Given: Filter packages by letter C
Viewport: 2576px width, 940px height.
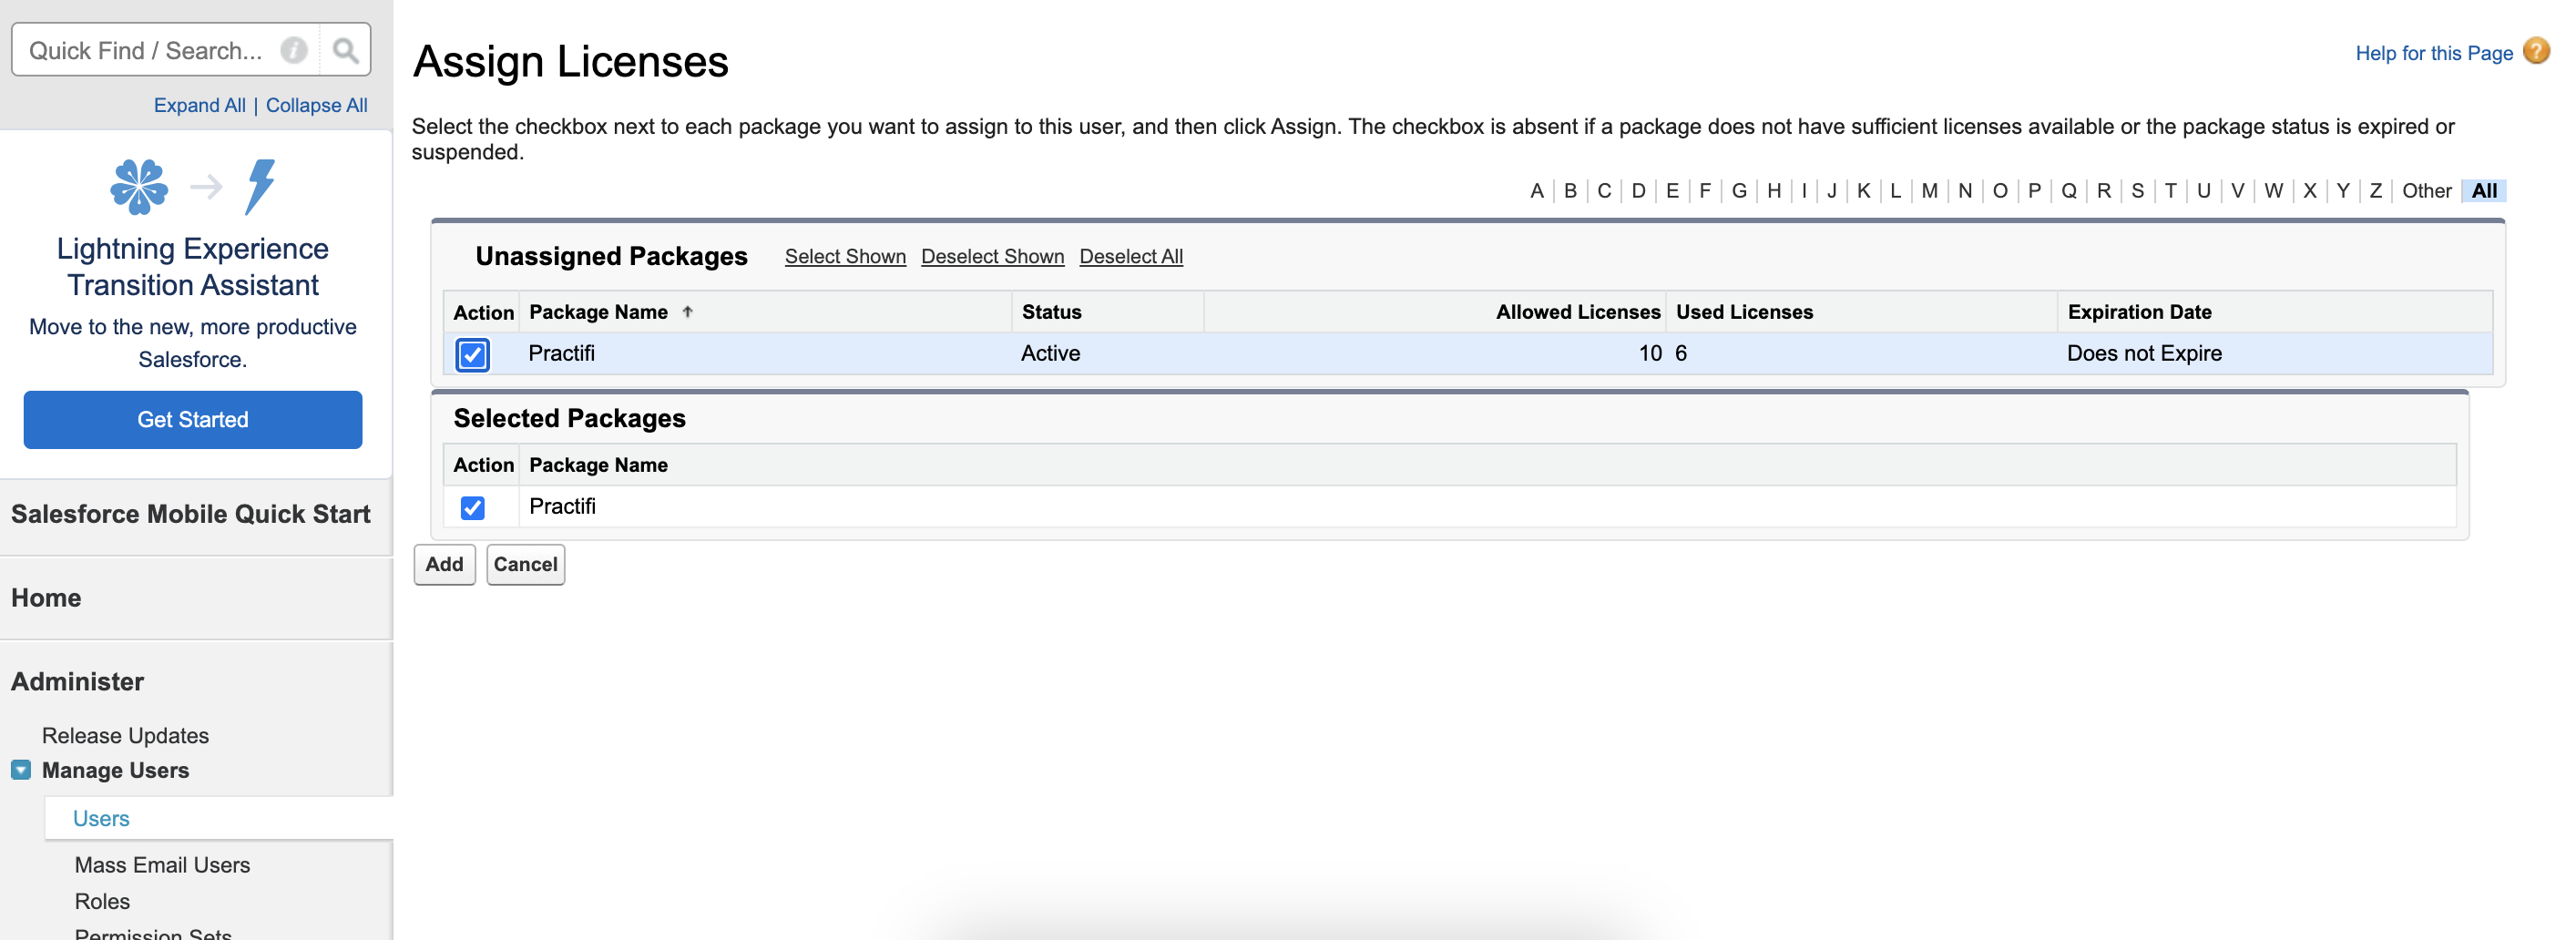Looking at the screenshot, I should [1604, 191].
